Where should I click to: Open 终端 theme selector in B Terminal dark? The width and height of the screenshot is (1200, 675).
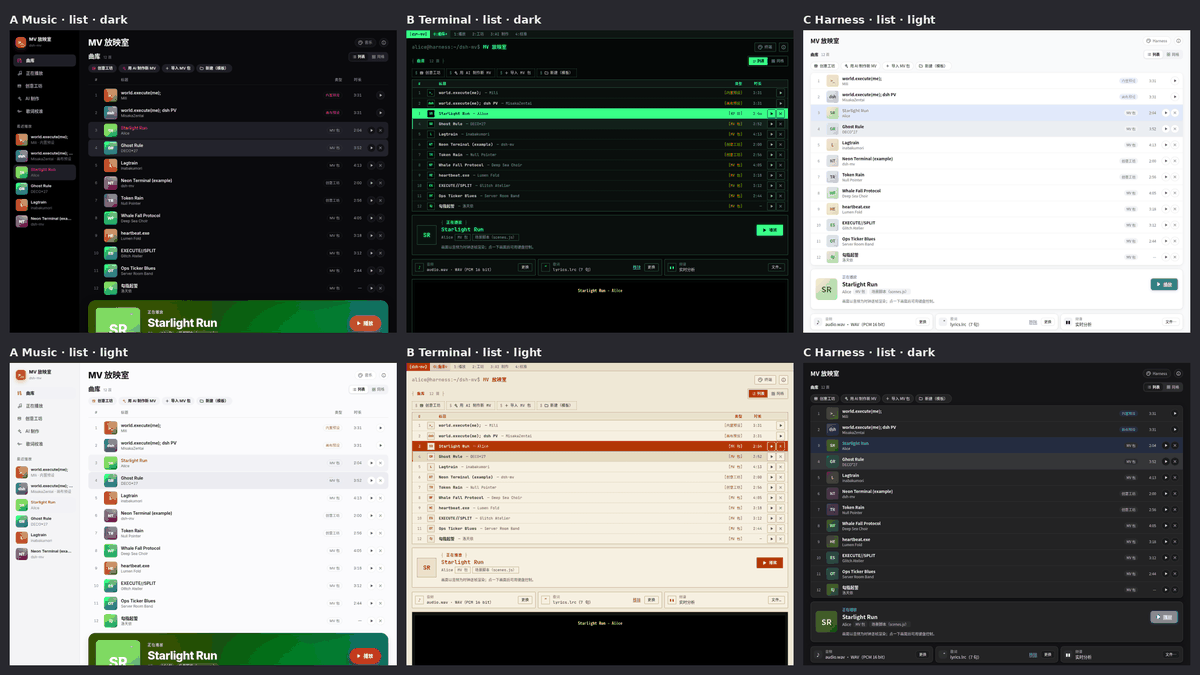(x=765, y=47)
